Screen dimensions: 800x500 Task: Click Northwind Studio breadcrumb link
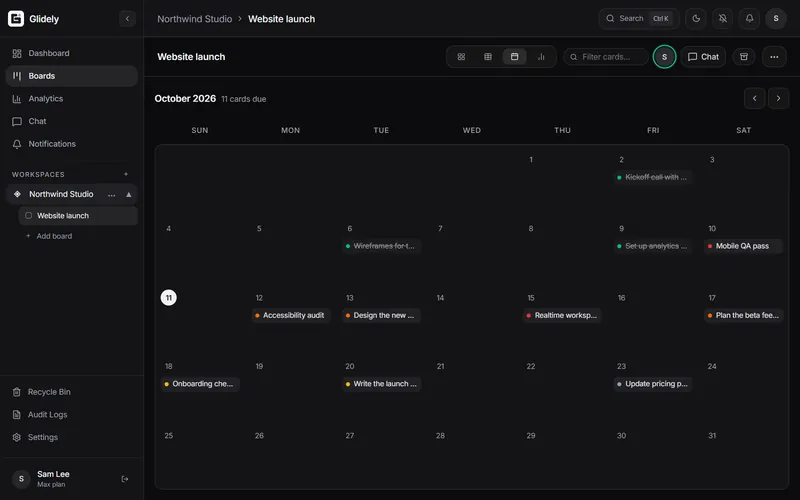194,19
